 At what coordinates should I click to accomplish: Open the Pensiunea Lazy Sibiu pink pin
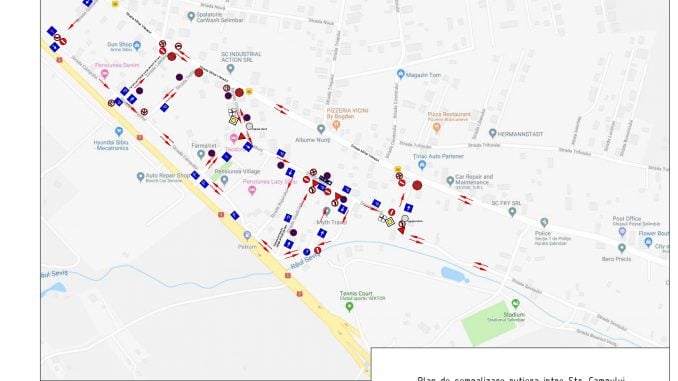[x=252, y=191]
